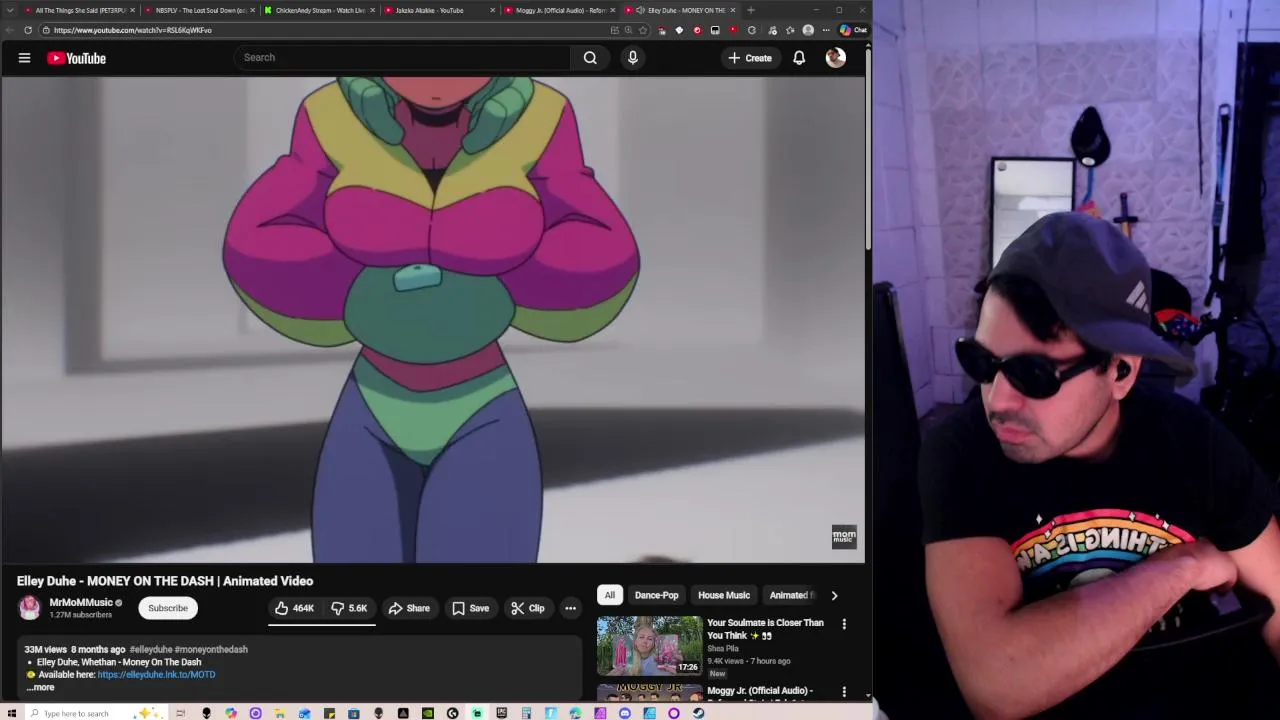Open browser Chat sidebar button
1280x720 pixels.
coord(853,30)
